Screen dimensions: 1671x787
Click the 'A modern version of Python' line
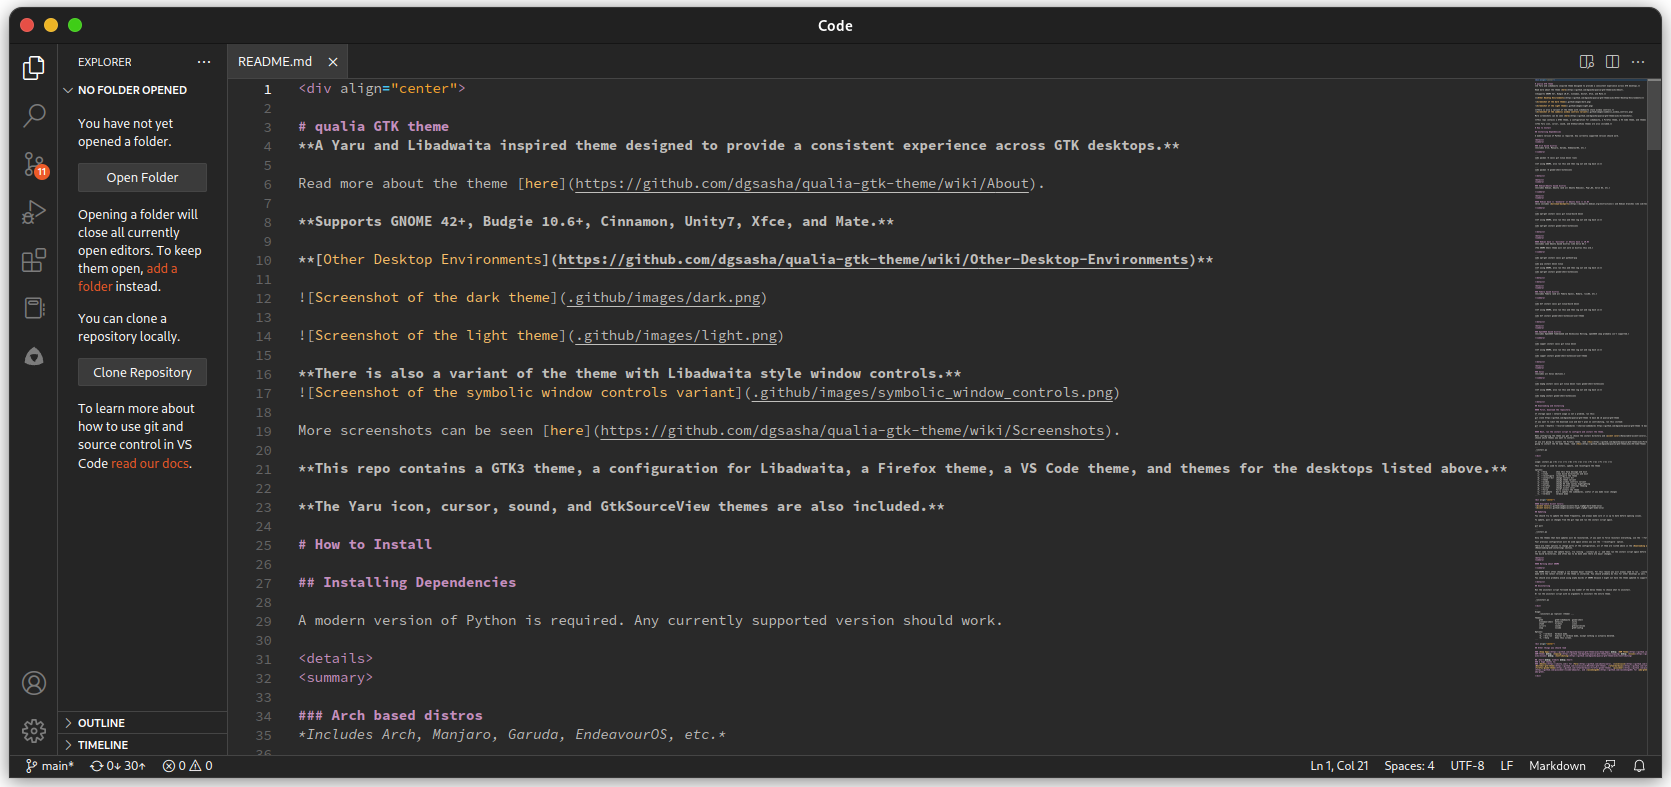coord(650,621)
